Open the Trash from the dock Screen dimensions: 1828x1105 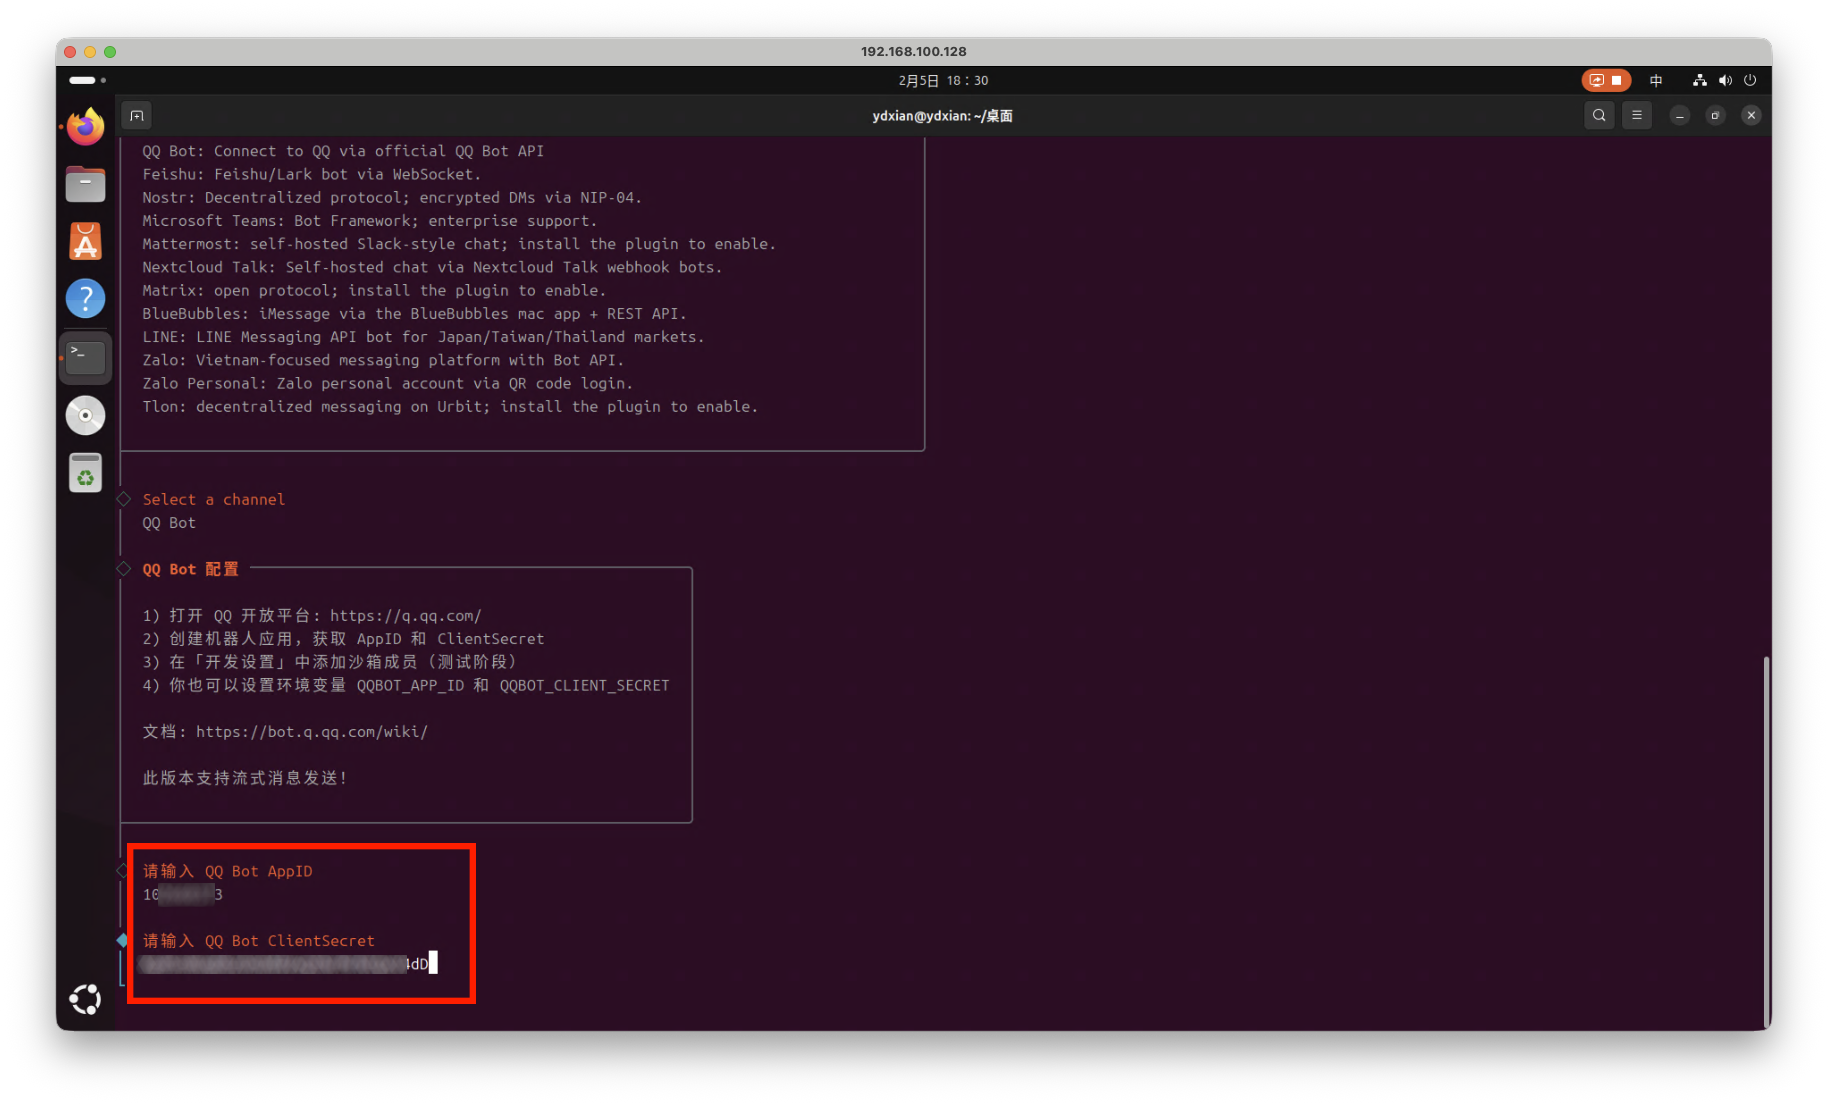[x=86, y=473]
